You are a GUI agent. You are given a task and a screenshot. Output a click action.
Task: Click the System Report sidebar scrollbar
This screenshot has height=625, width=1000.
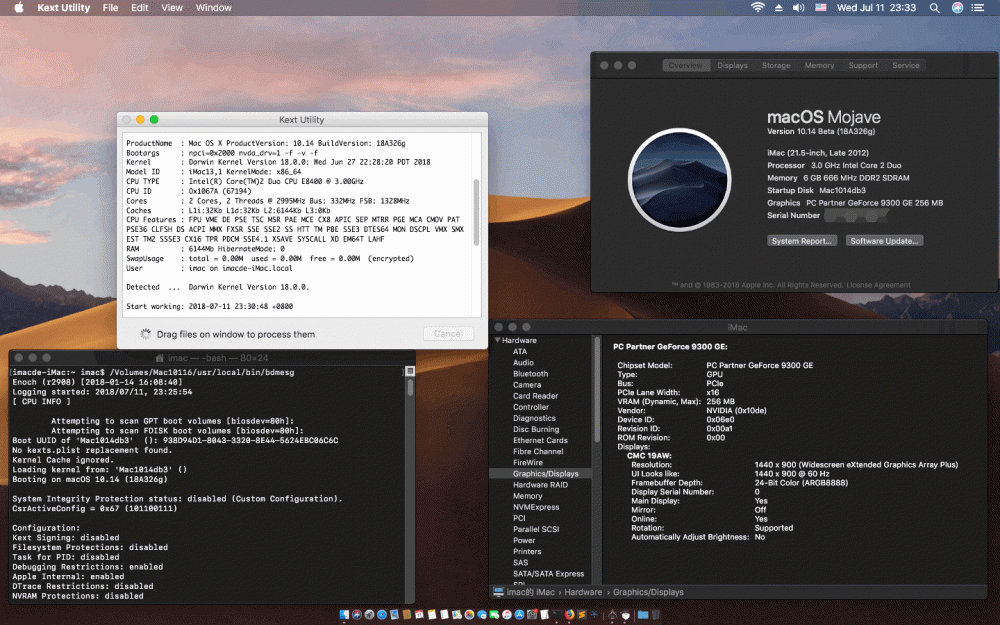(x=597, y=389)
